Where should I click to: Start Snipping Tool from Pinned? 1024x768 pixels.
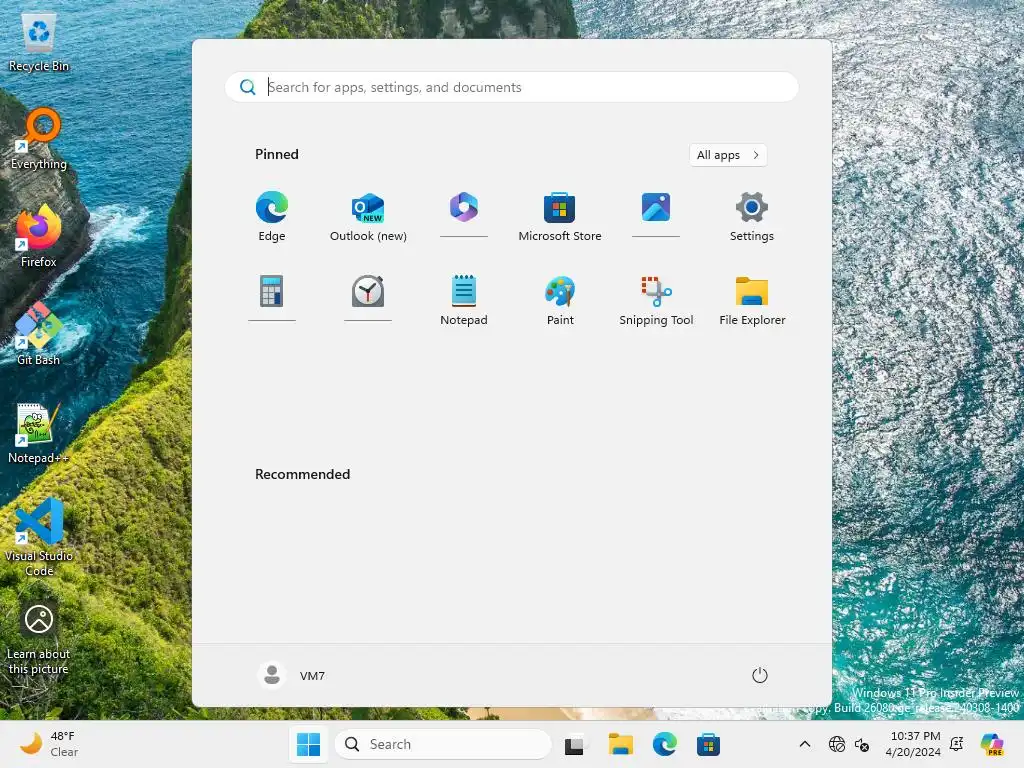point(656,300)
